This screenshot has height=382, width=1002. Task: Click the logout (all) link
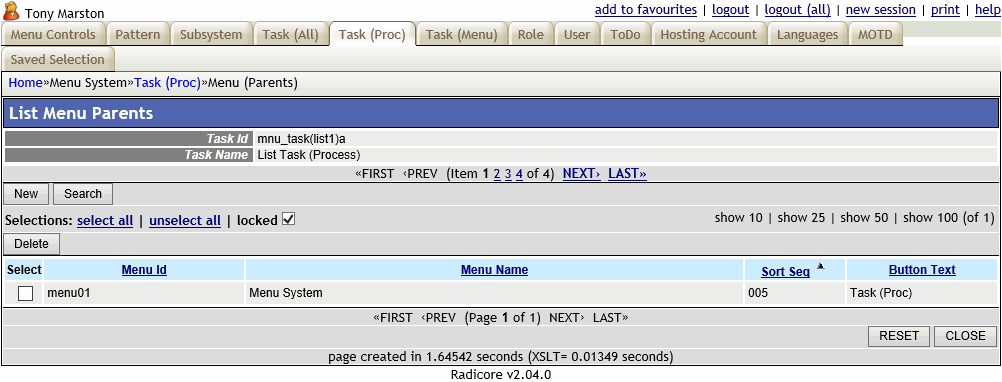[x=798, y=10]
